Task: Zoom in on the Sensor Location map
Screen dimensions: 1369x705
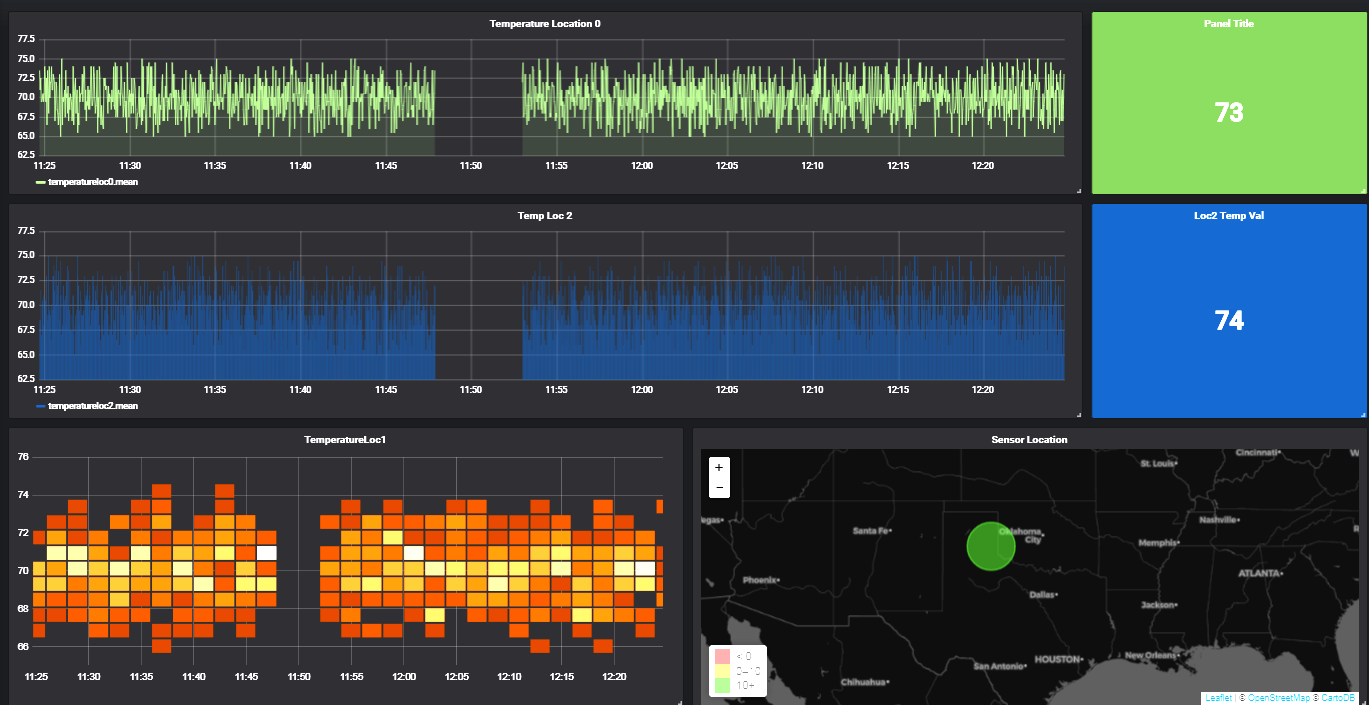Action: (x=719, y=467)
